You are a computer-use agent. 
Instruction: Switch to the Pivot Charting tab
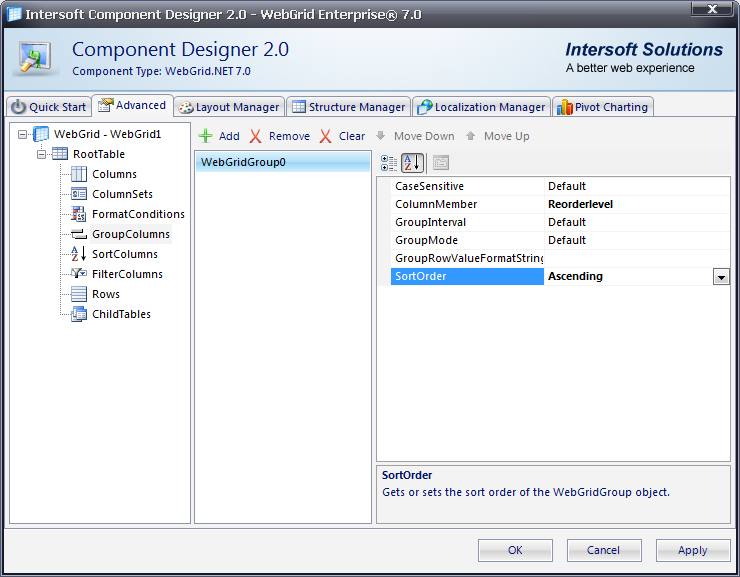603,107
